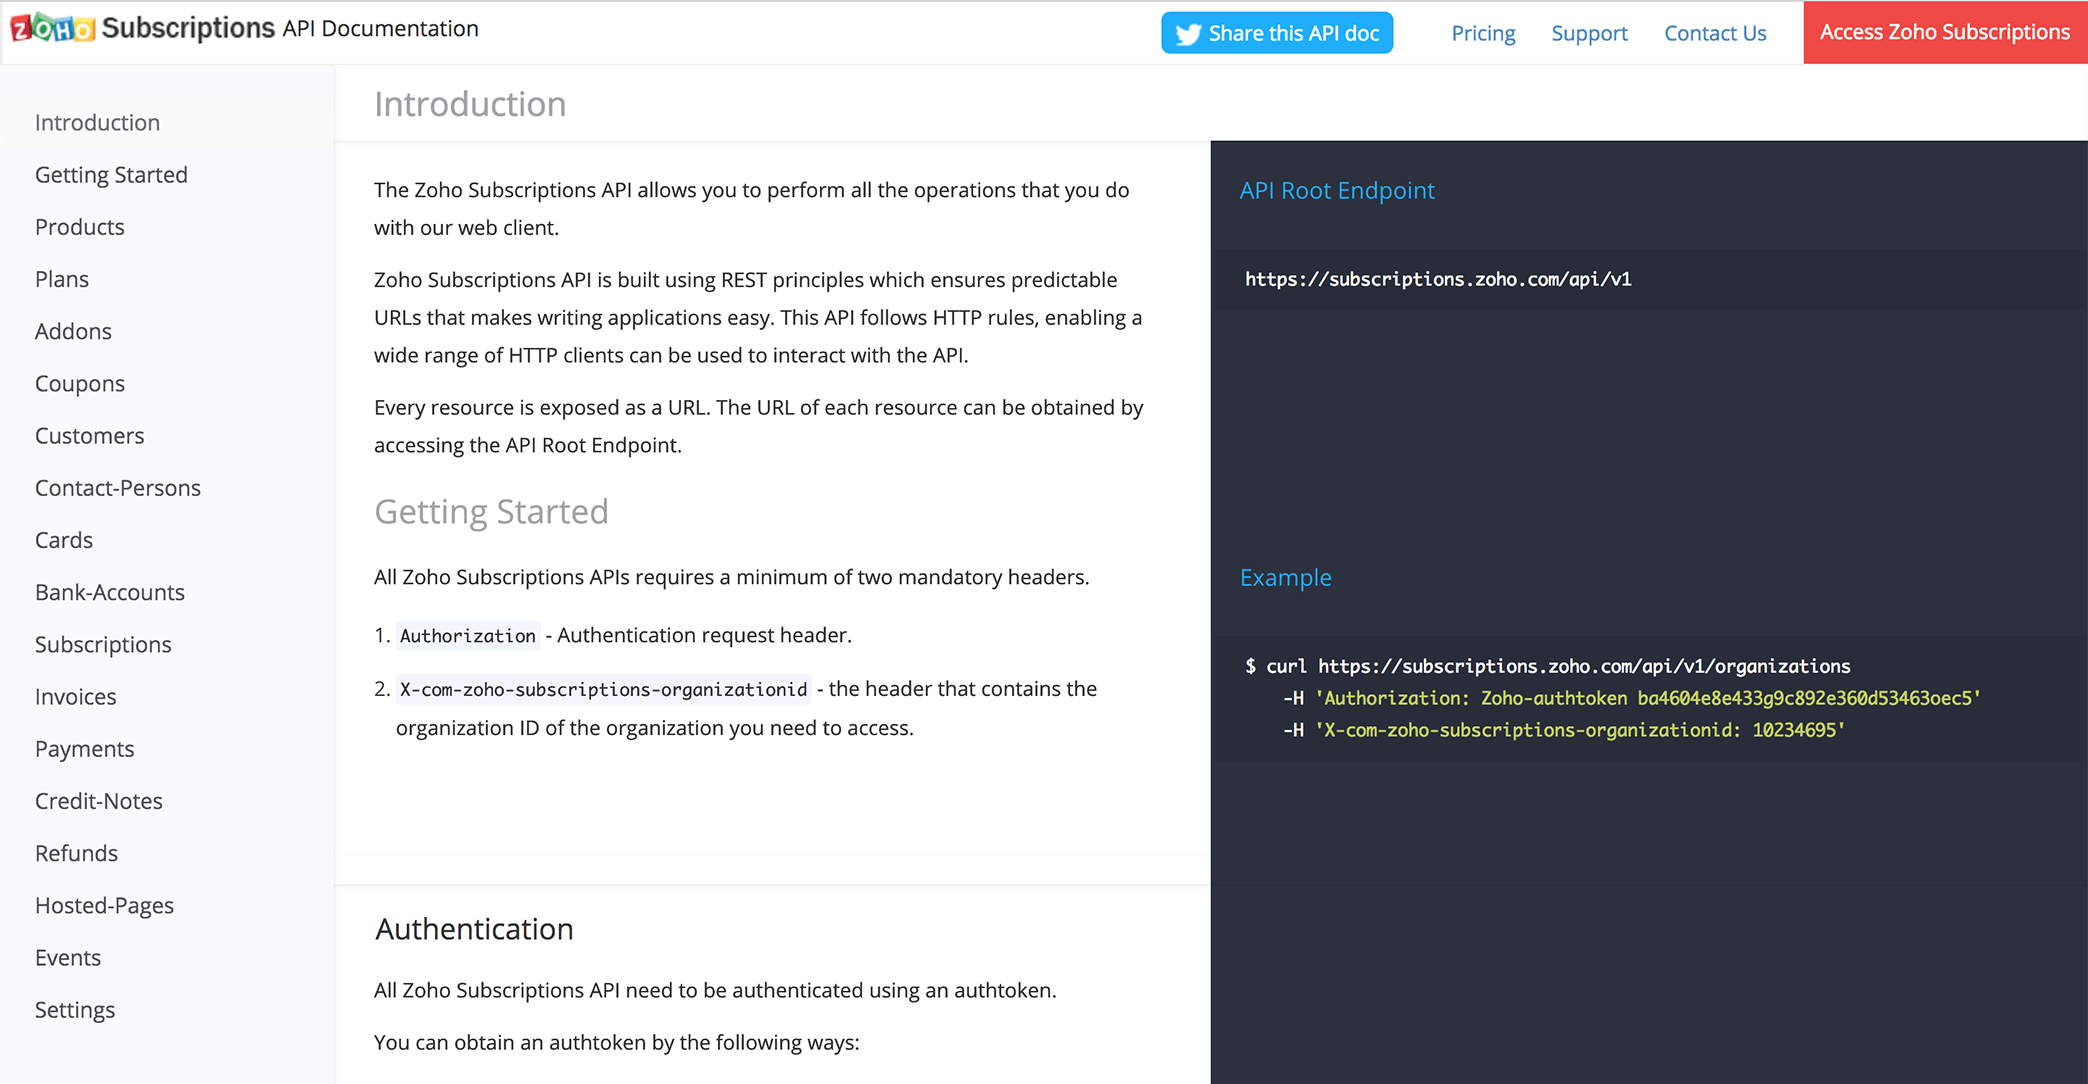Viewport: 2088px width, 1084px height.
Task: Go to the Contact Us page
Action: [1715, 33]
